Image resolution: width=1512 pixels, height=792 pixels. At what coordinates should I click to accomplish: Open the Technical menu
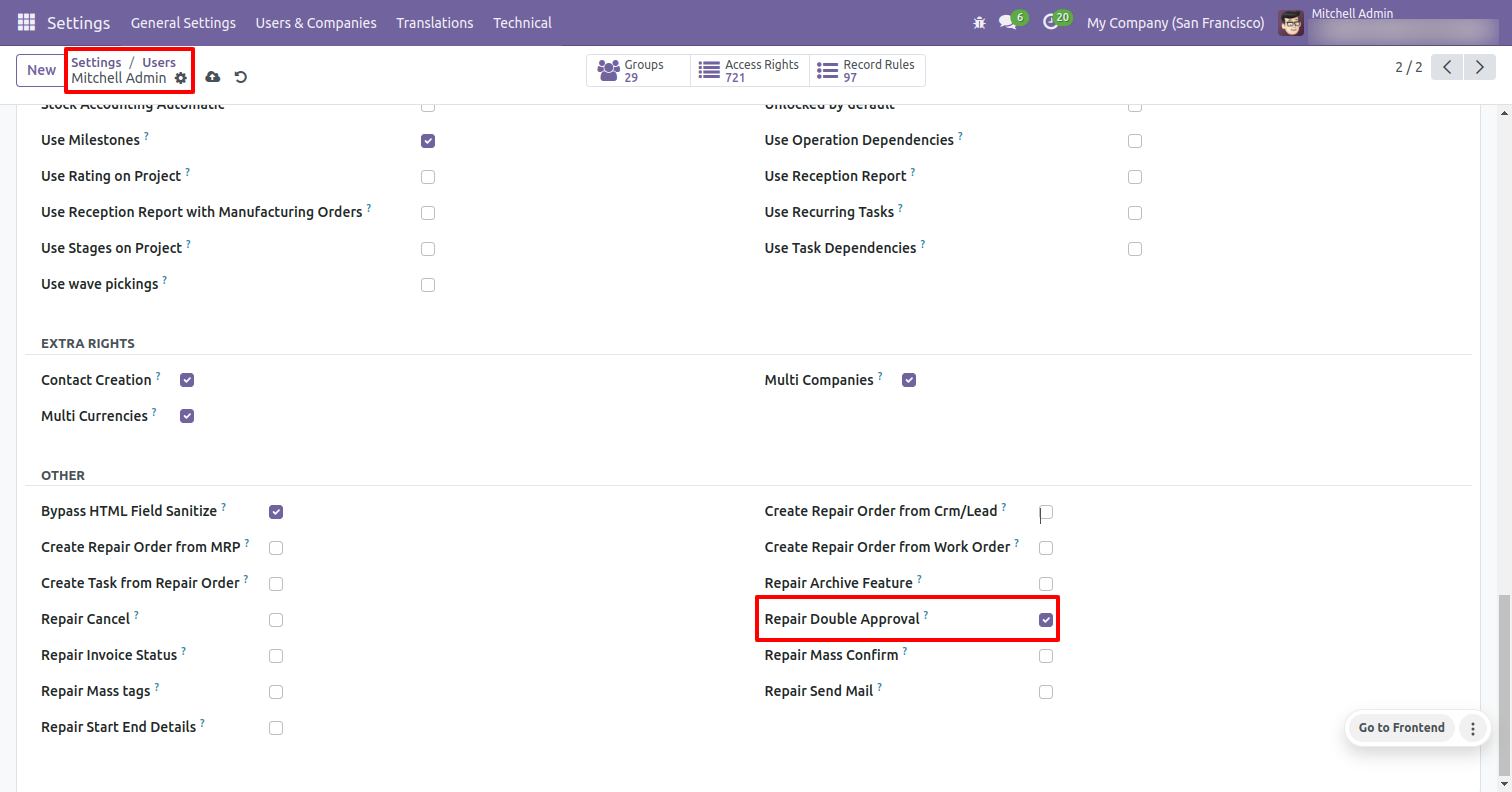[522, 23]
